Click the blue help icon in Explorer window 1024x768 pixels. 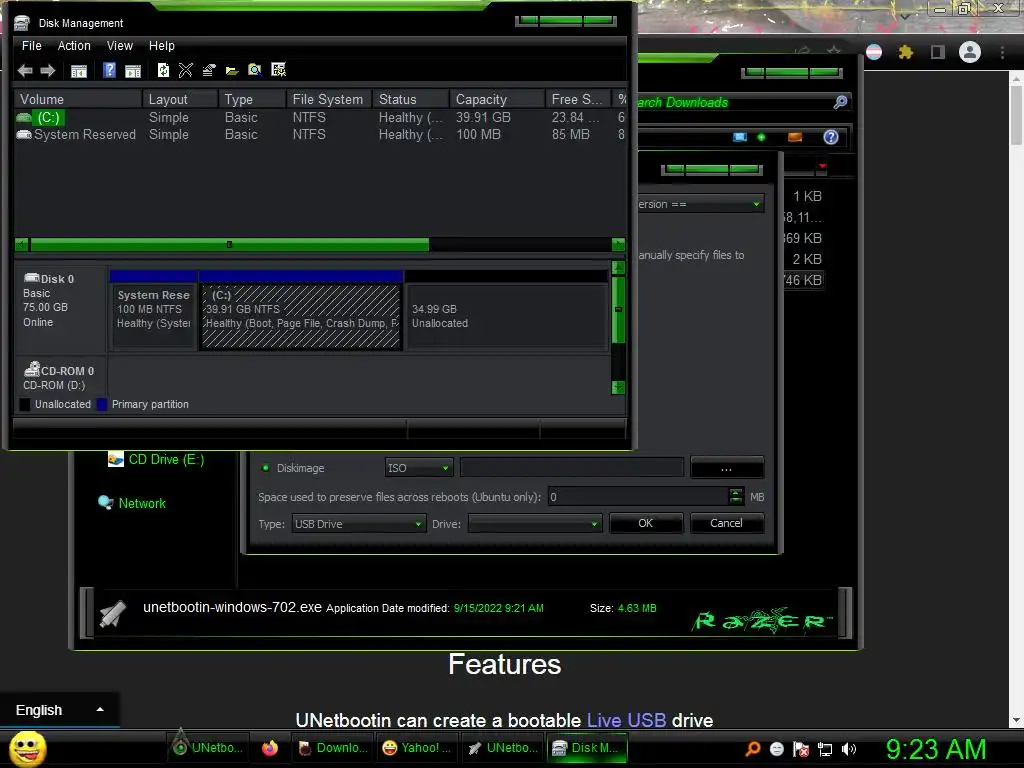(x=831, y=137)
